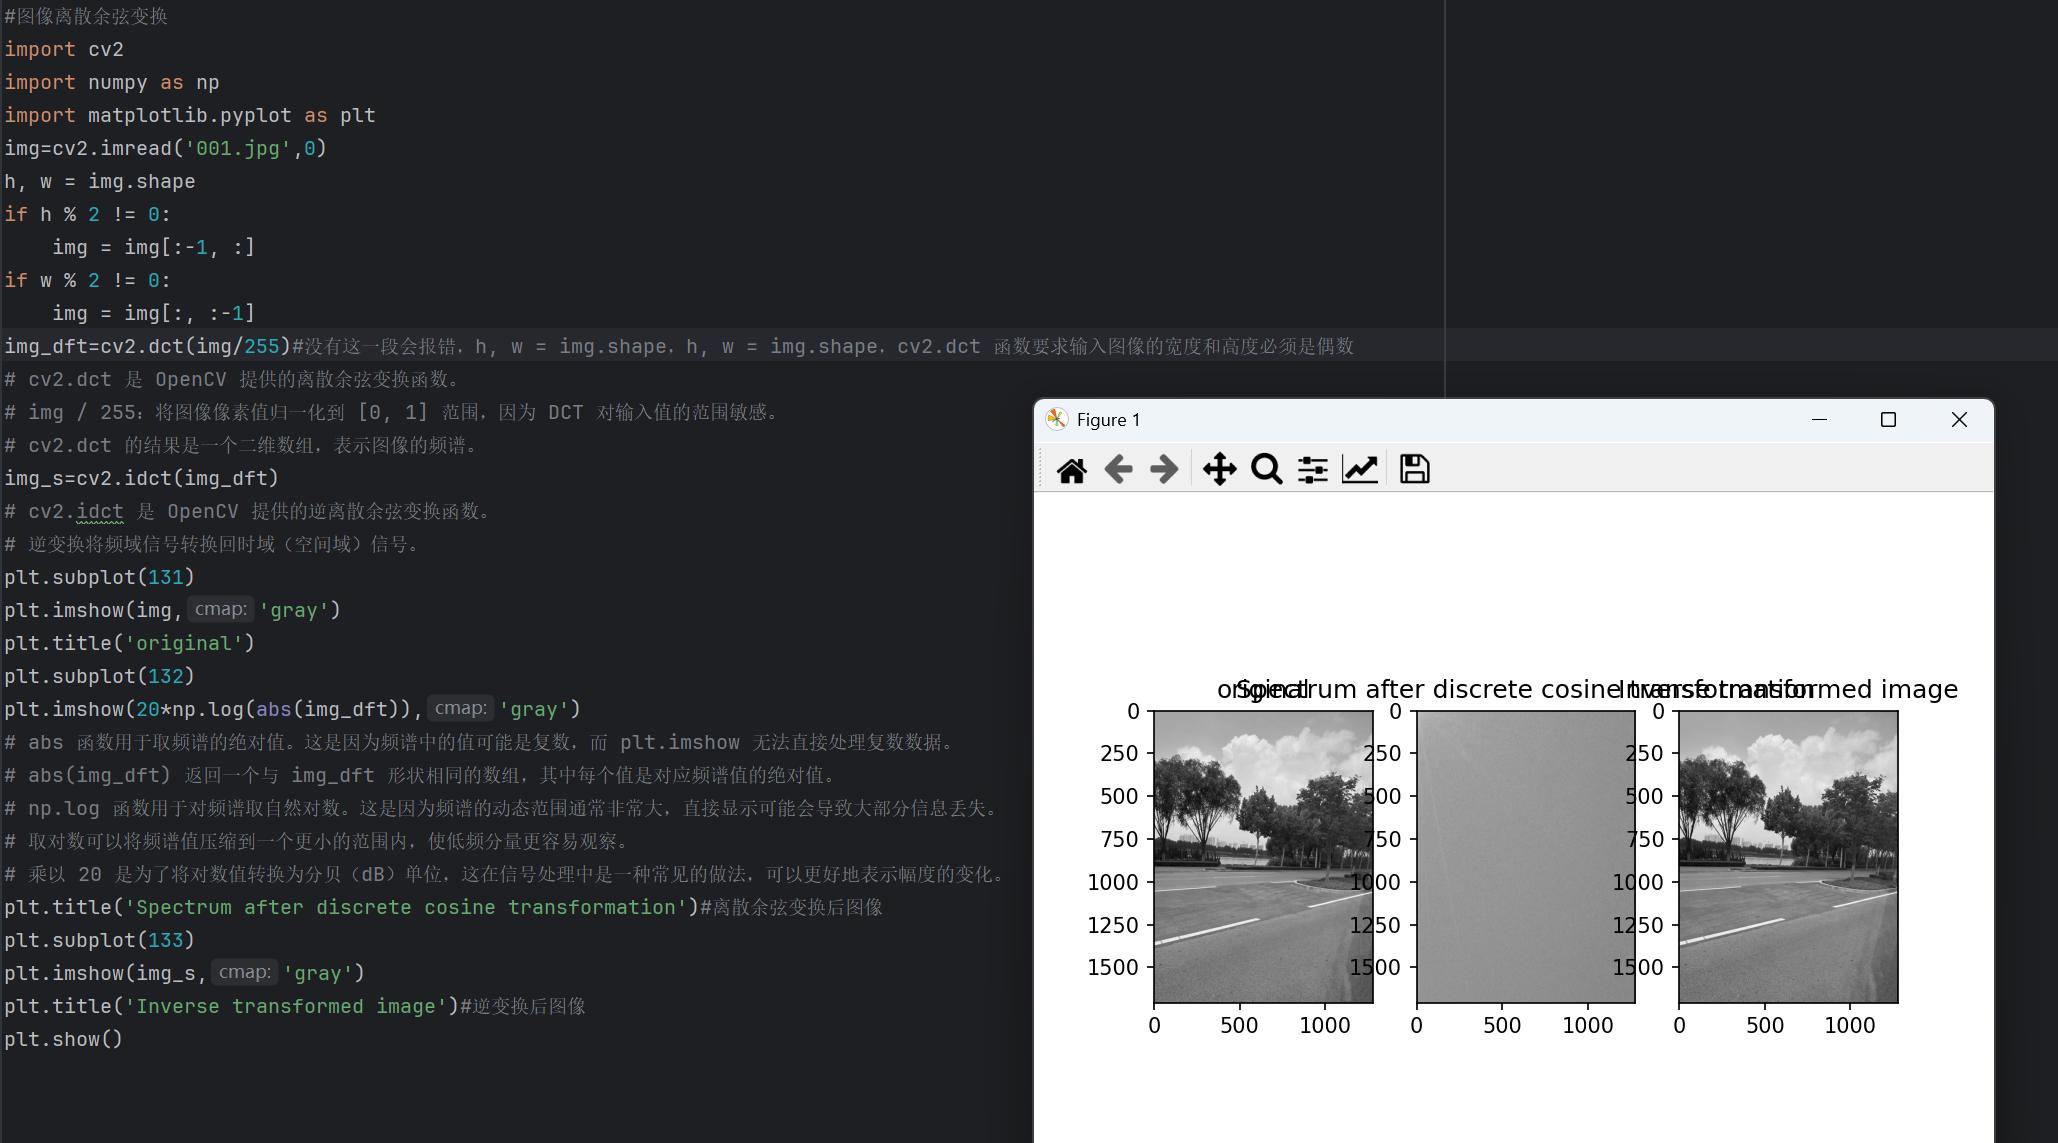Click the original grayscale image plot
This screenshot has width=2058, height=1143.
(x=1263, y=856)
